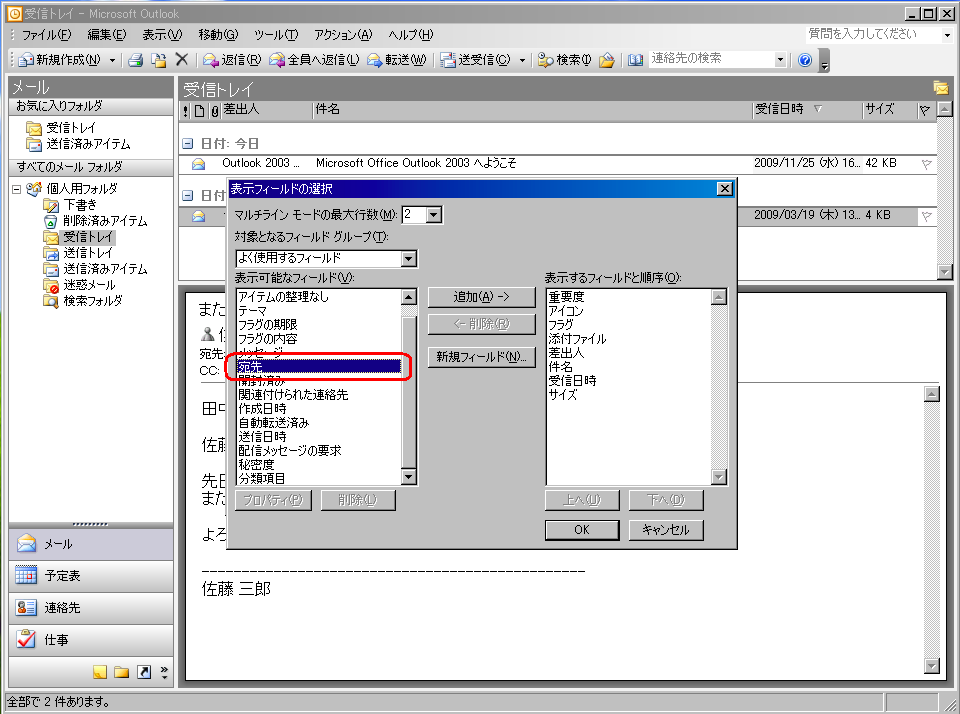This screenshot has width=960, height=714.
Task: Click the Address Book toolbar icon
Action: pos(635,59)
